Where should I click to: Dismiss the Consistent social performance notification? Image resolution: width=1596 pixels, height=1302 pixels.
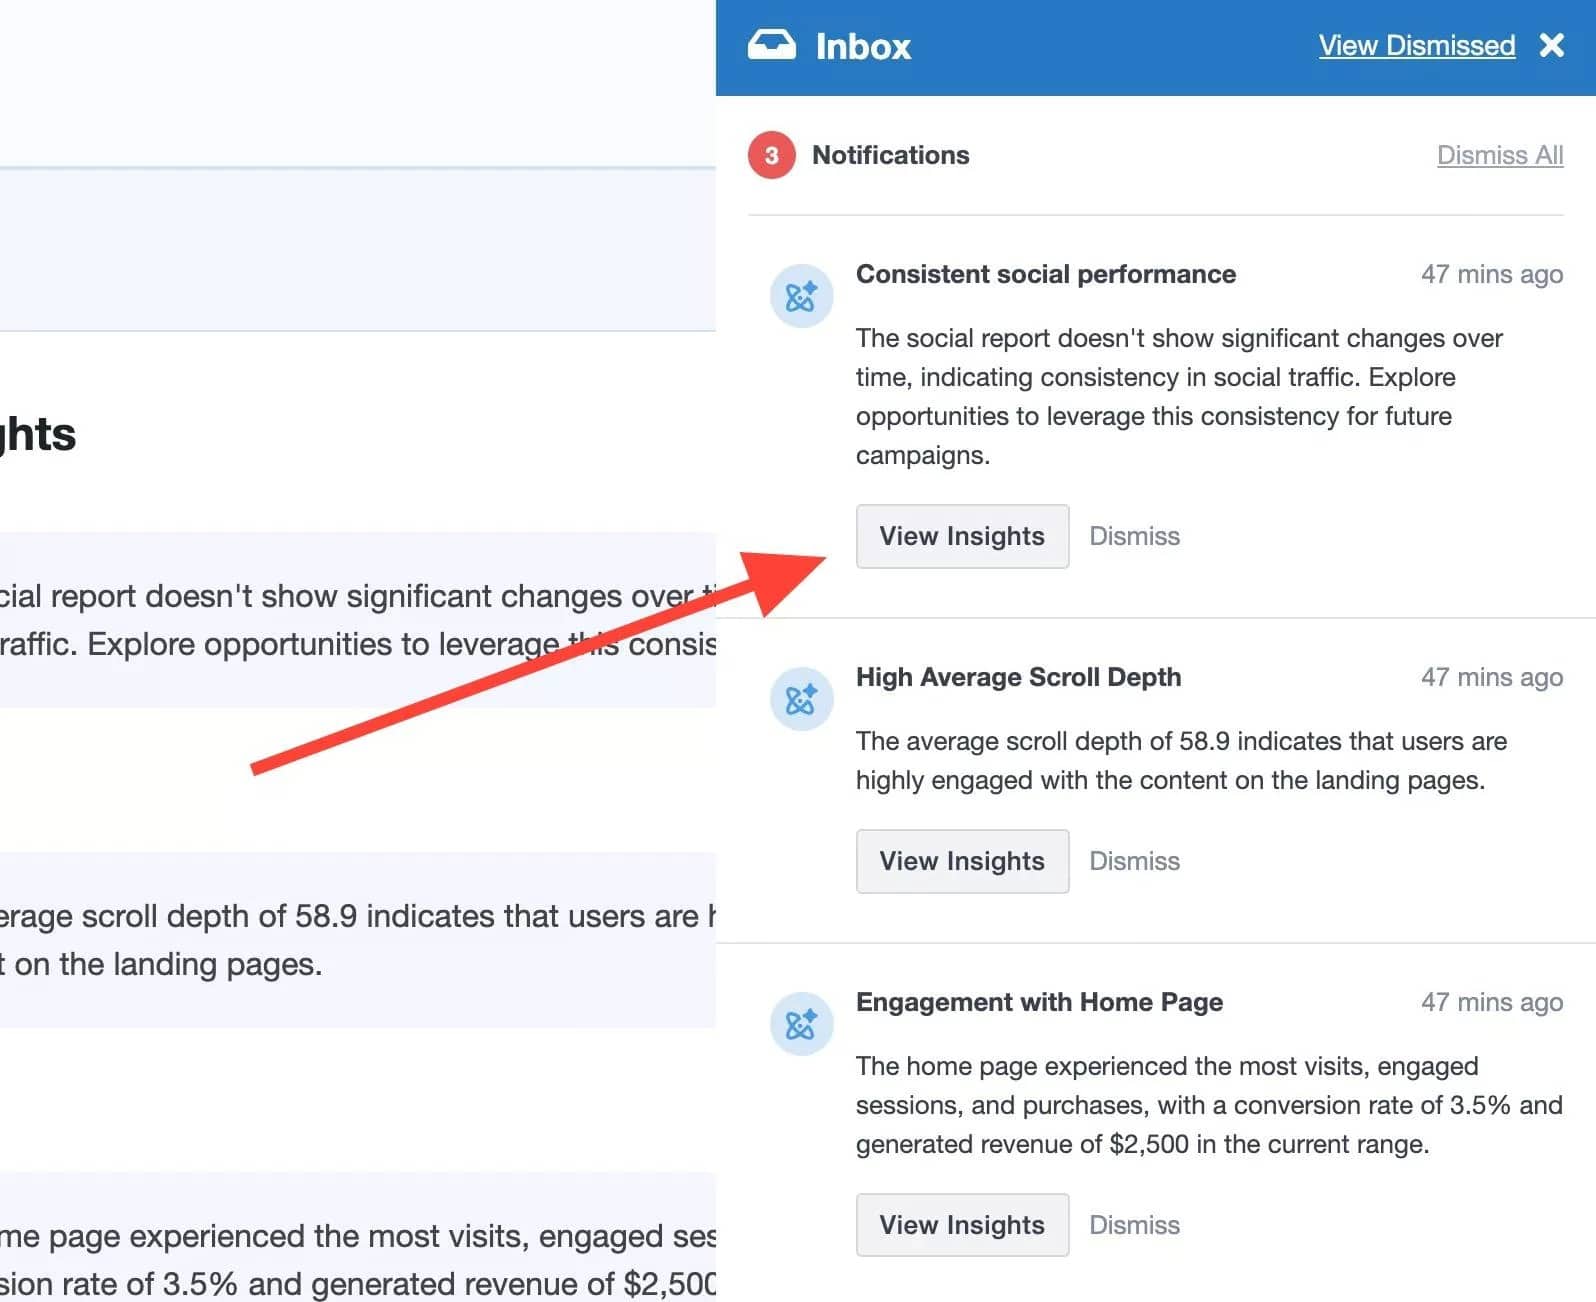click(x=1134, y=537)
